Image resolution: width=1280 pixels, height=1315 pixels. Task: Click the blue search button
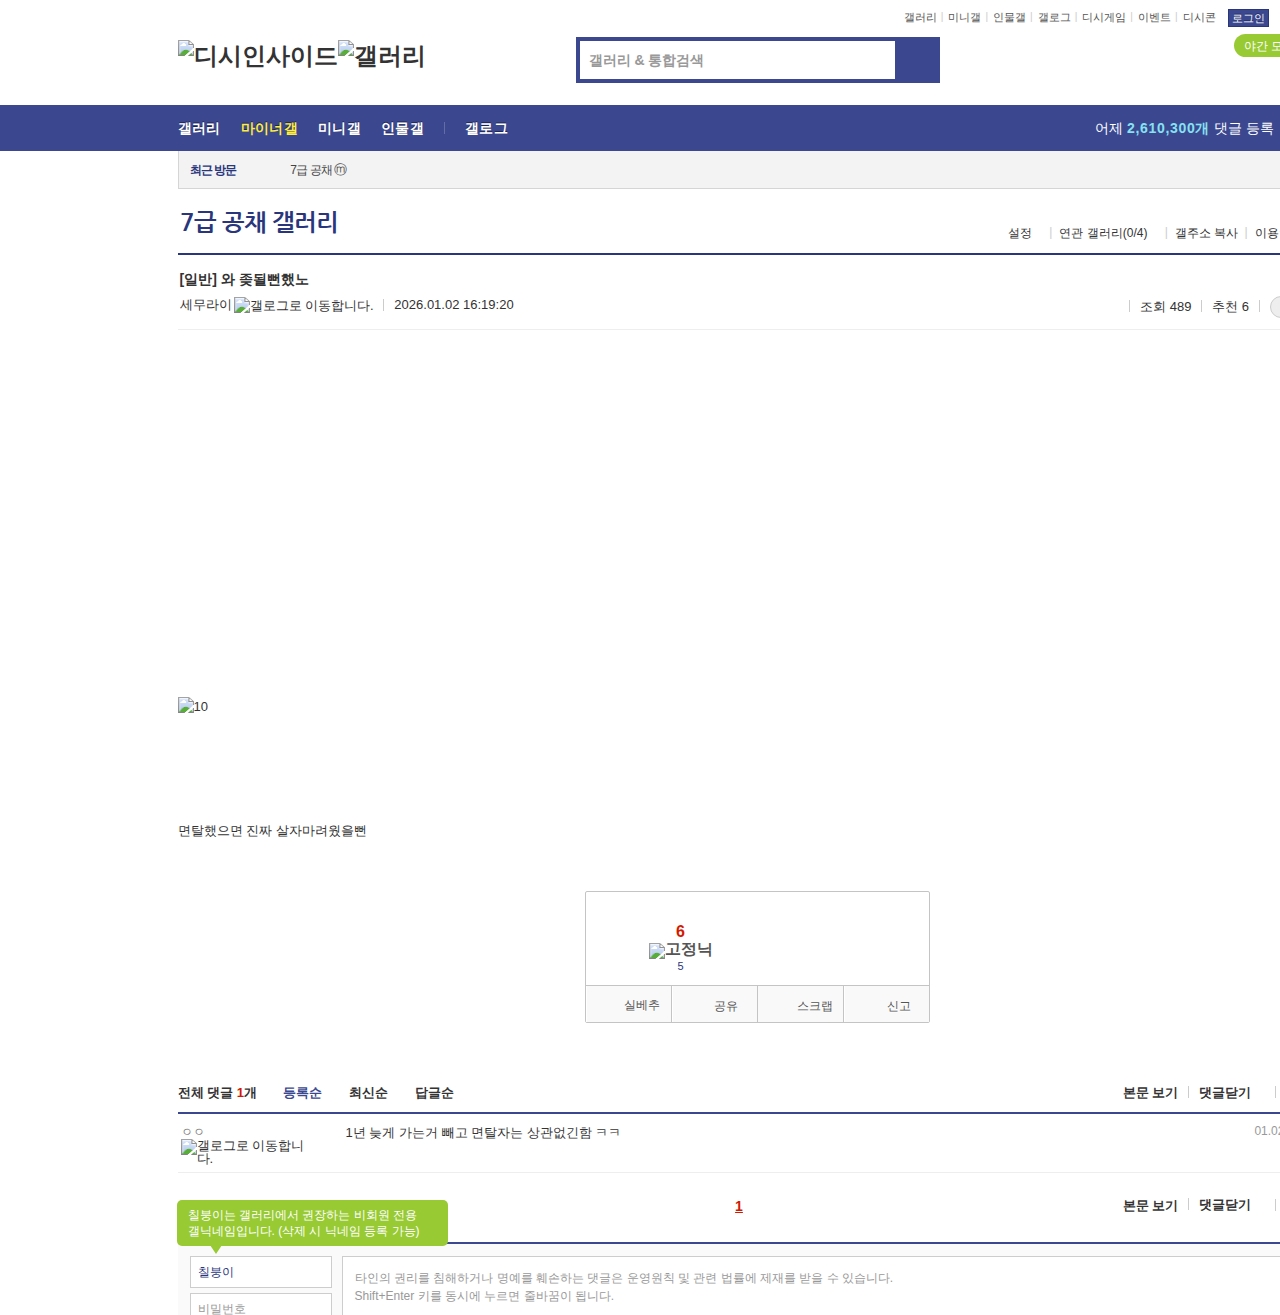point(917,60)
